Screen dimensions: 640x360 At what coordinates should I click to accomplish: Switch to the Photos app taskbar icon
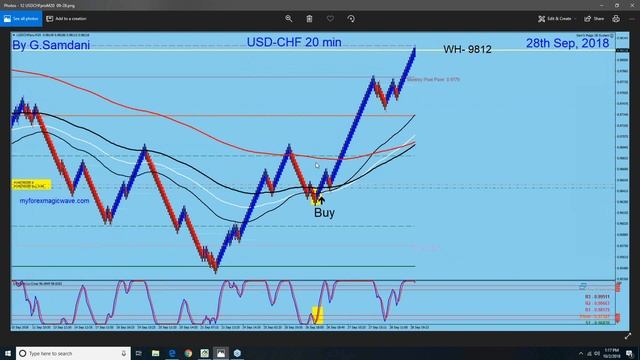(221, 353)
